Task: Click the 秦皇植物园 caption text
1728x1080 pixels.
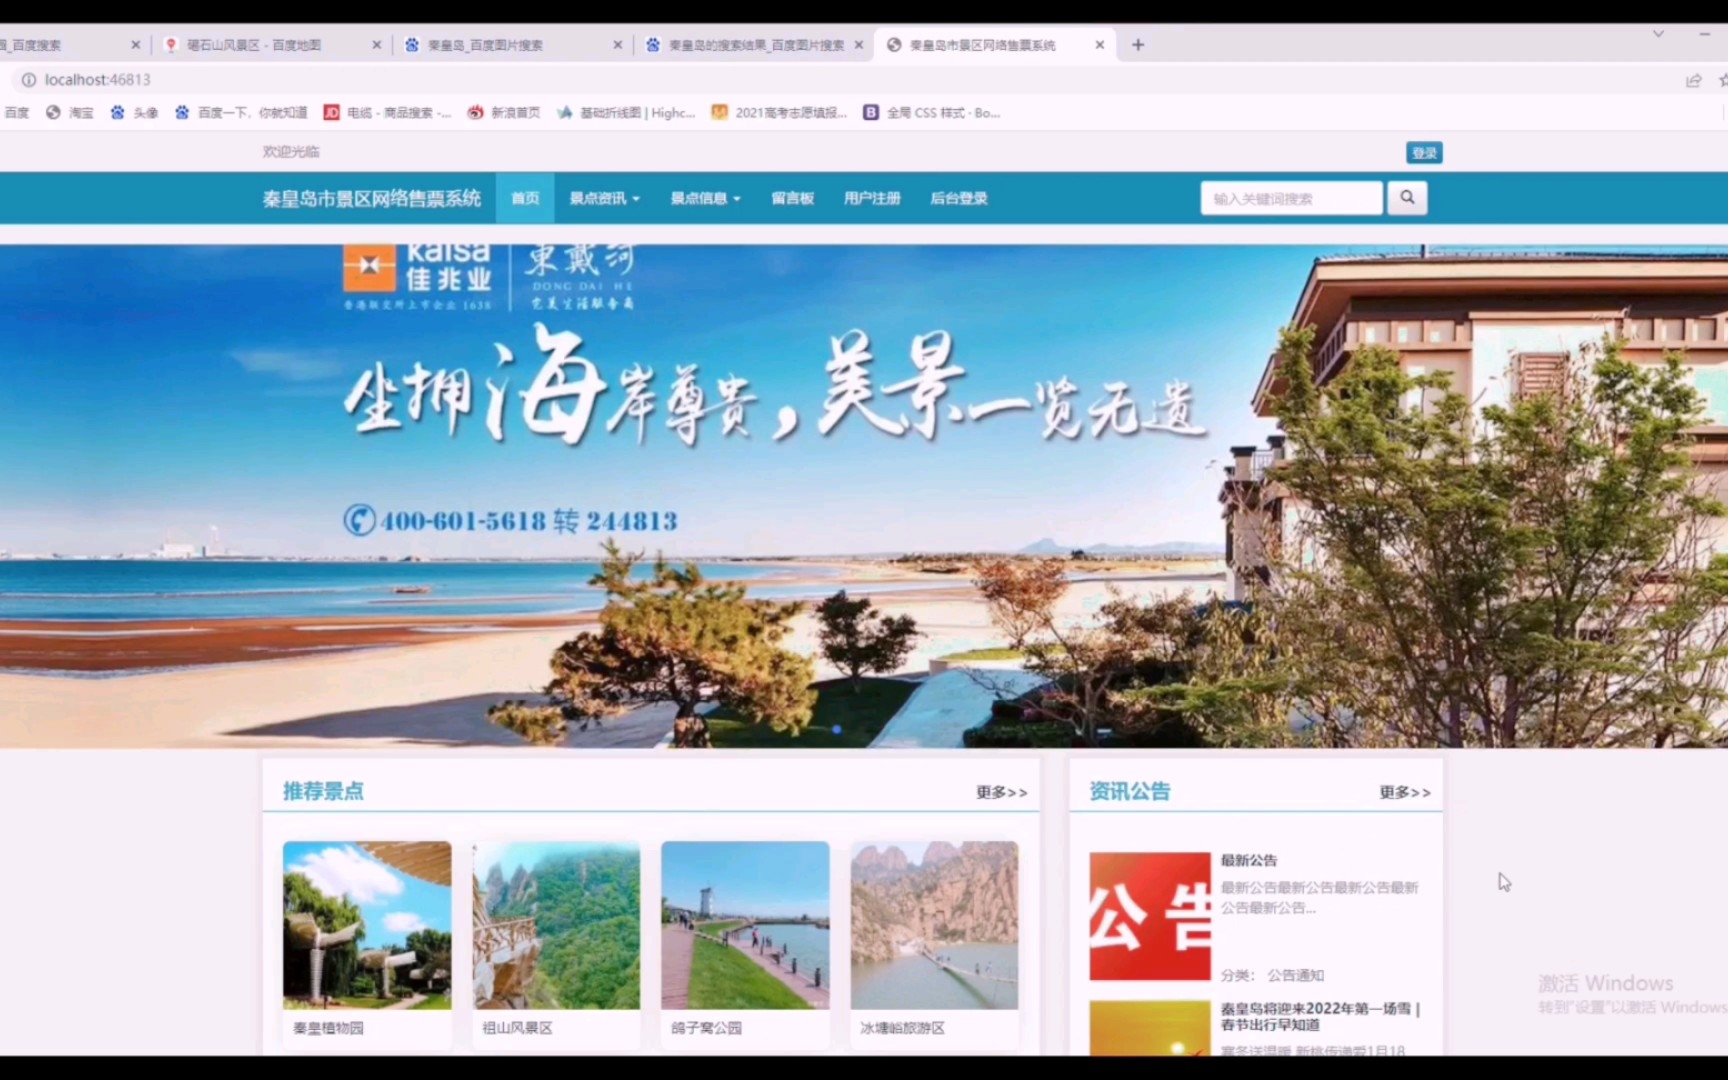Action: click(328, 1028)
